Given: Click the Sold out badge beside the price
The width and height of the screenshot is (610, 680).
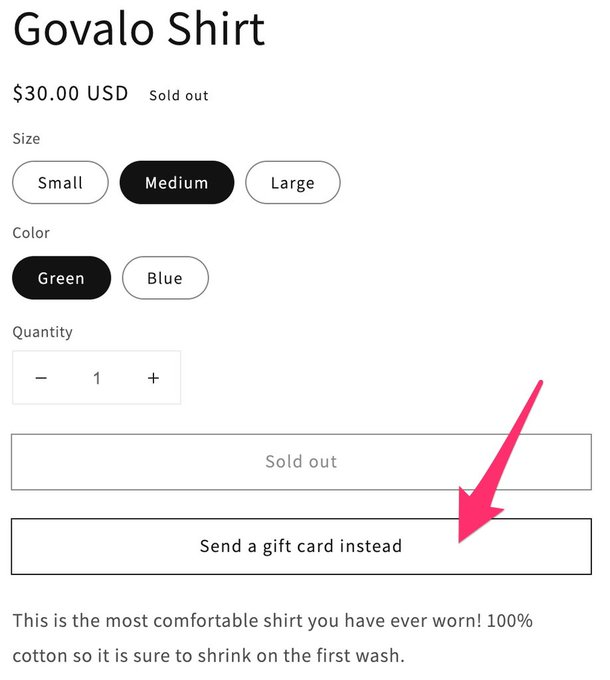Looking at the screenshot, I should coord(179,95).
